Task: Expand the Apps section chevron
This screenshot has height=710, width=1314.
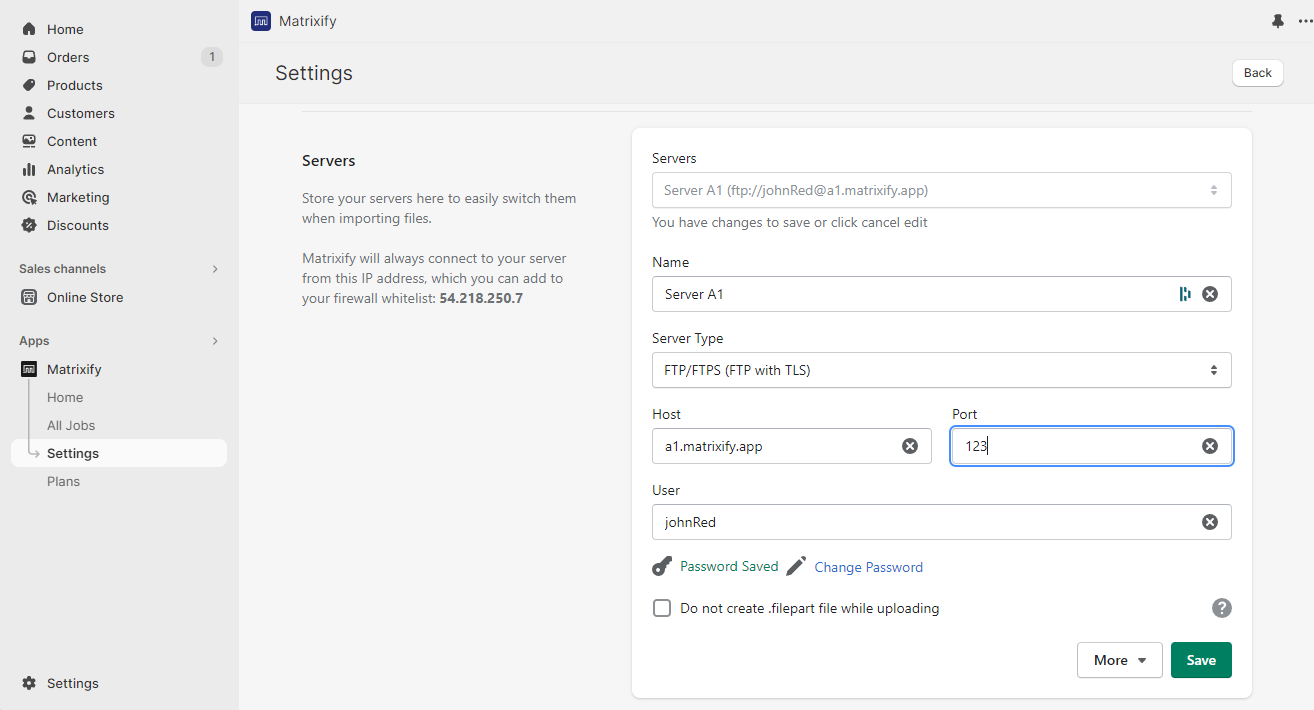Action: pyautogui.click(x=215, y=341)
